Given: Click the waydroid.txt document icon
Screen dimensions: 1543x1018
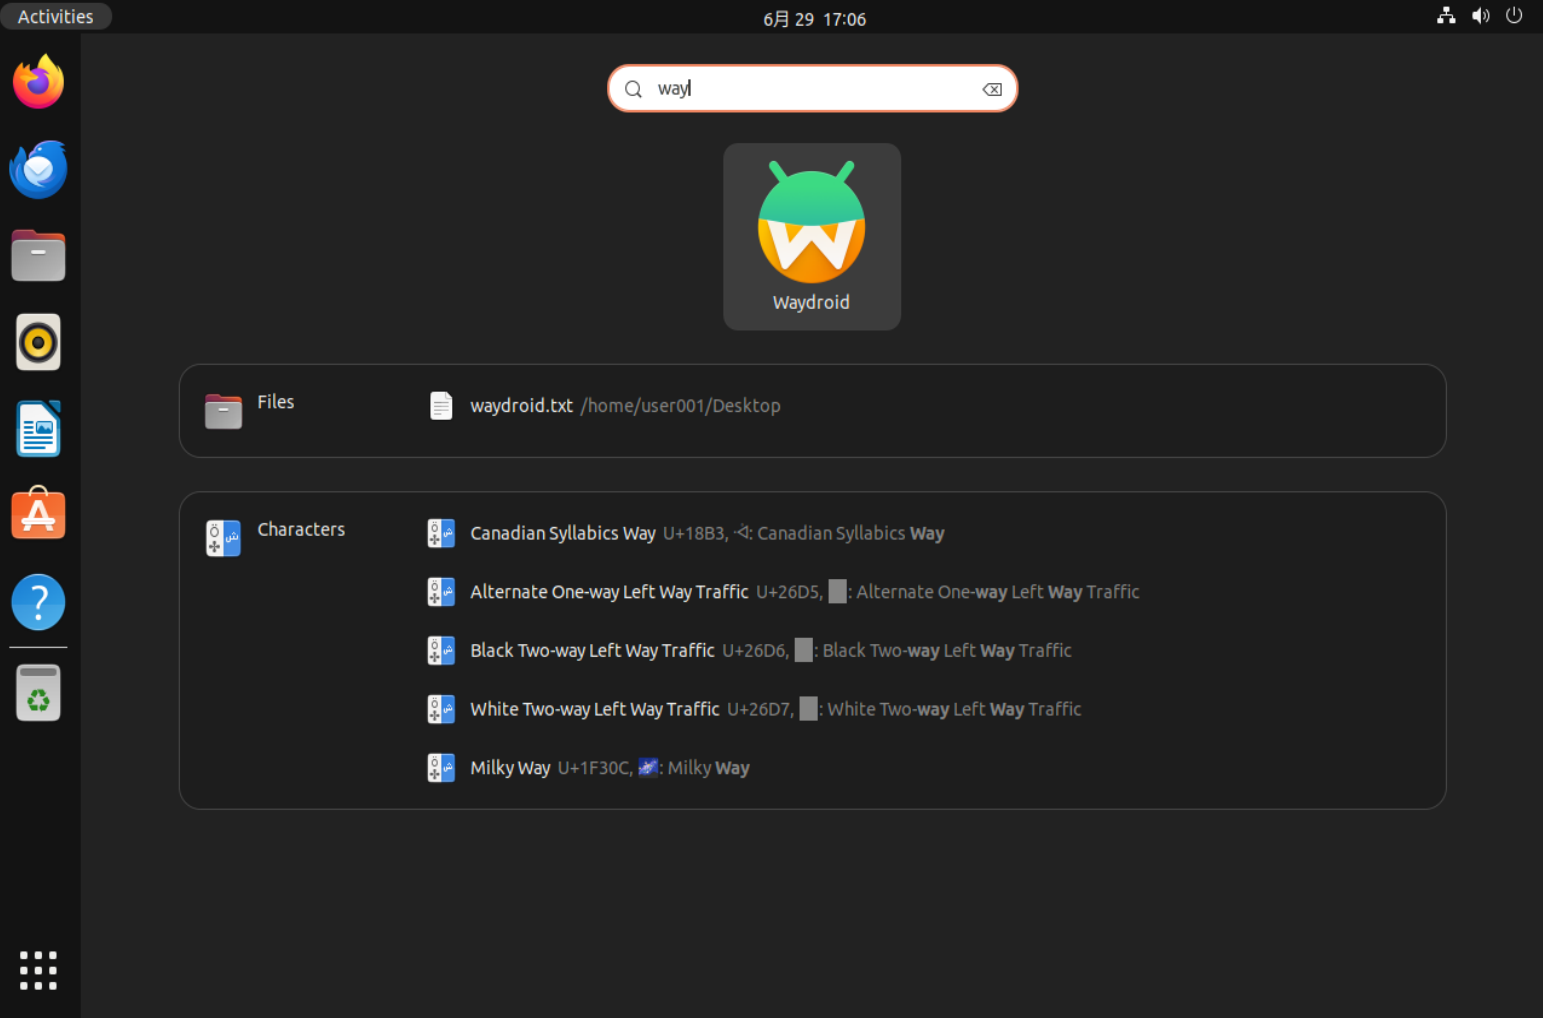Looking at the screenshot, I should 441,405.
